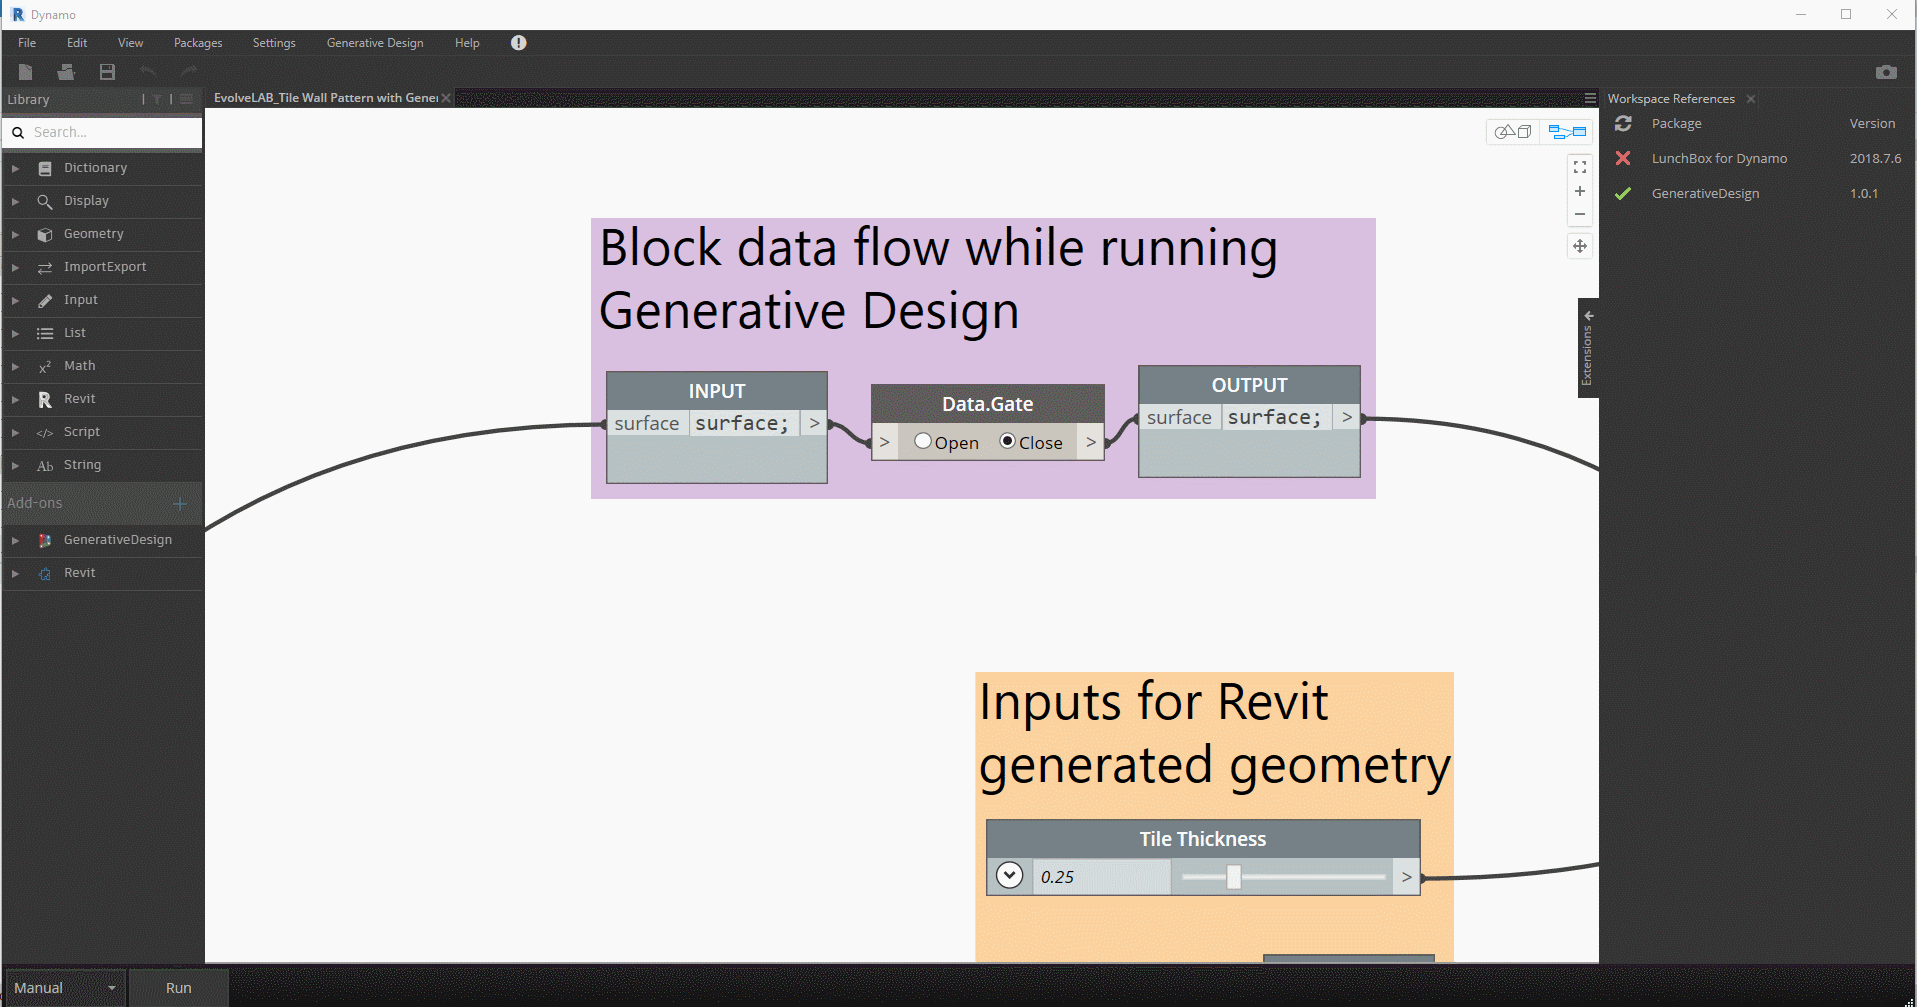This screenshot has width=1917, height=1007.
Task: Click the undo arrow in toolbar
Action: 148,72
